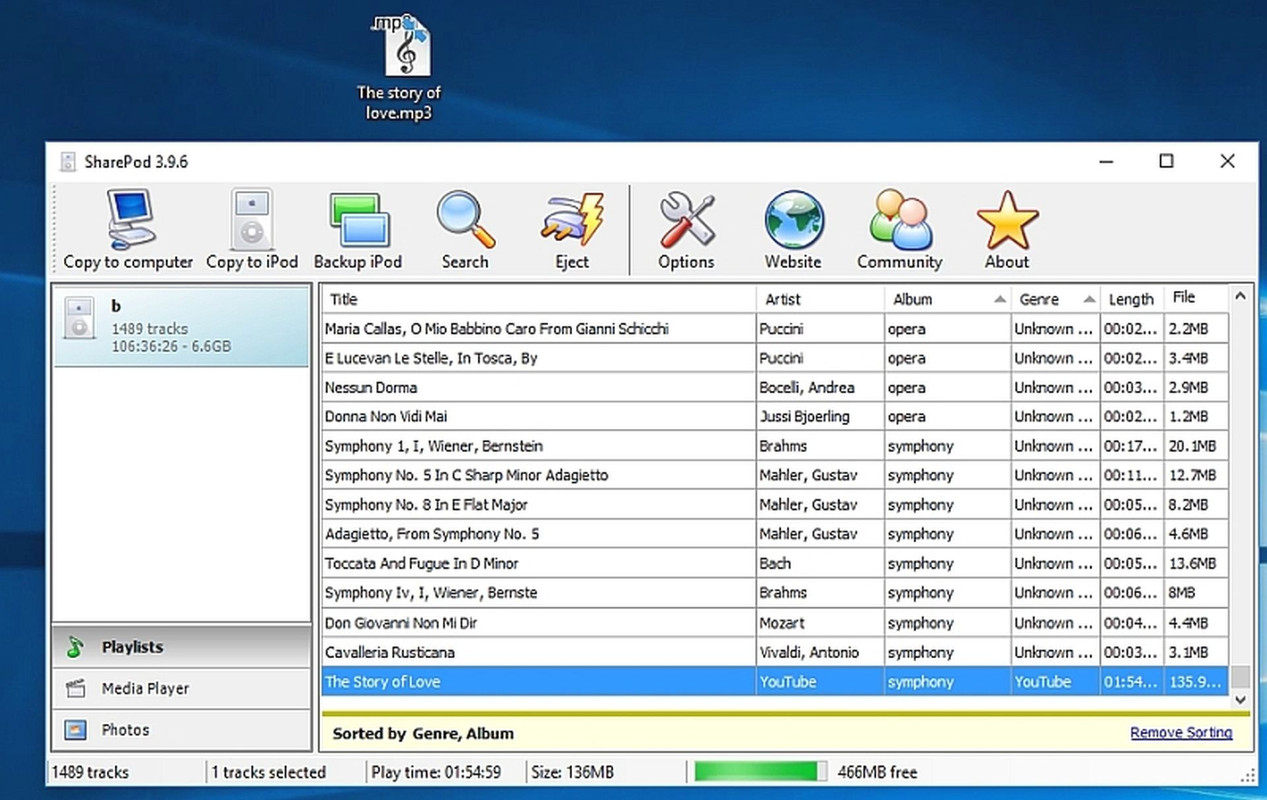Viewport: 1267px width, 800px height.
Task: Open the Website globe icon
Action: pyautogui.click(x=793, y=230)
